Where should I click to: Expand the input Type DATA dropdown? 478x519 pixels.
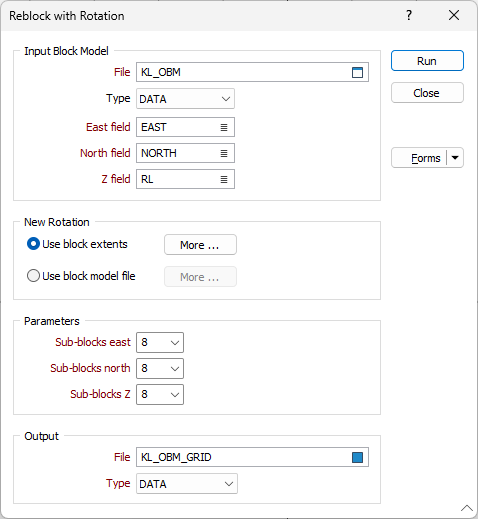(185, 99)
